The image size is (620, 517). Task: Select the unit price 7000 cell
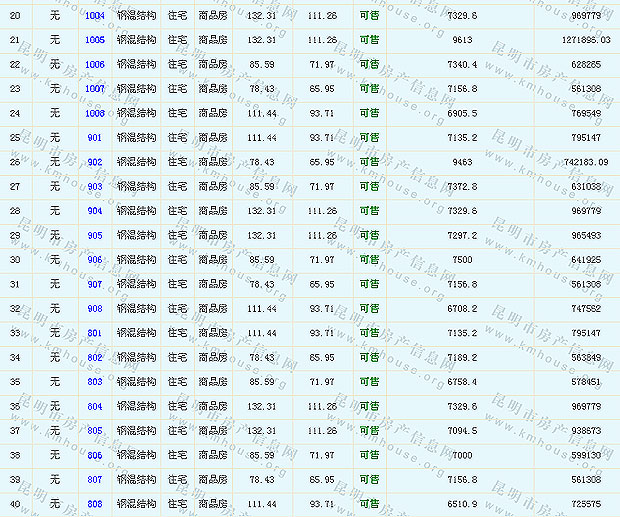462,455
